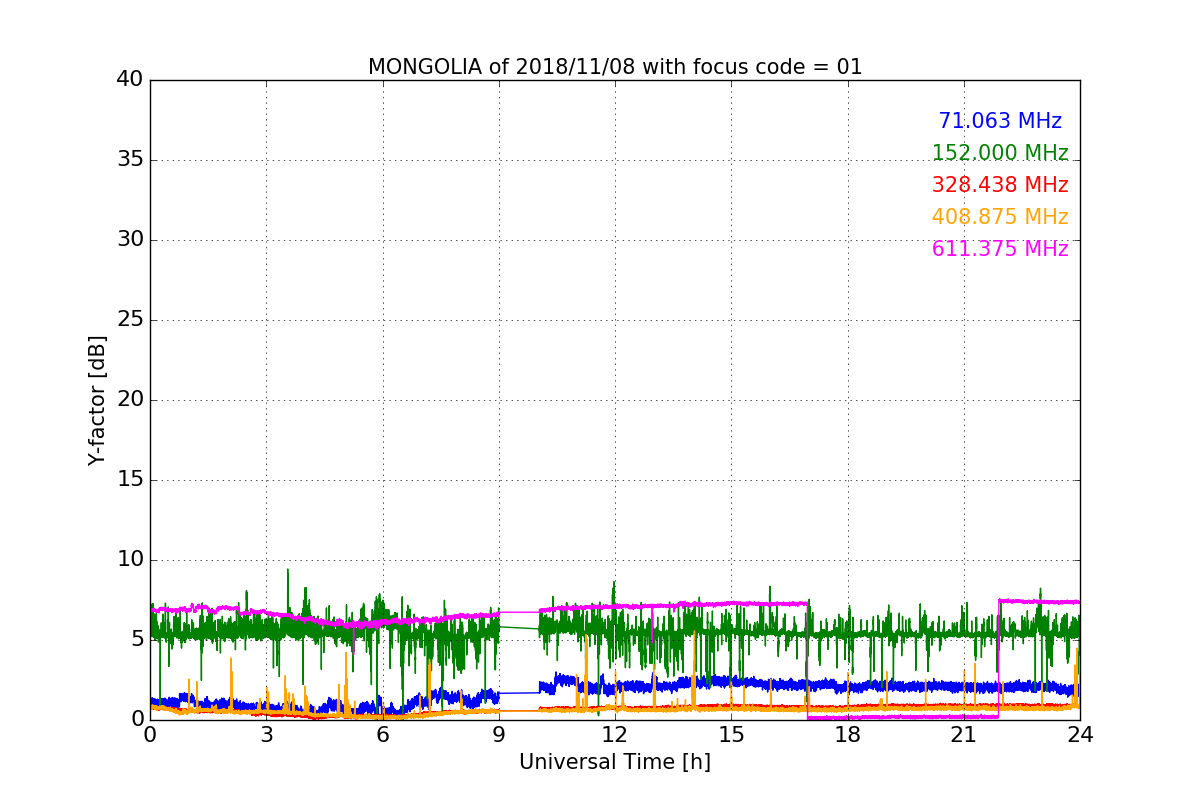Click x-axis tick label 18
The height and width of the screenshot is (800, 1200).
click(x=847, y=735)
